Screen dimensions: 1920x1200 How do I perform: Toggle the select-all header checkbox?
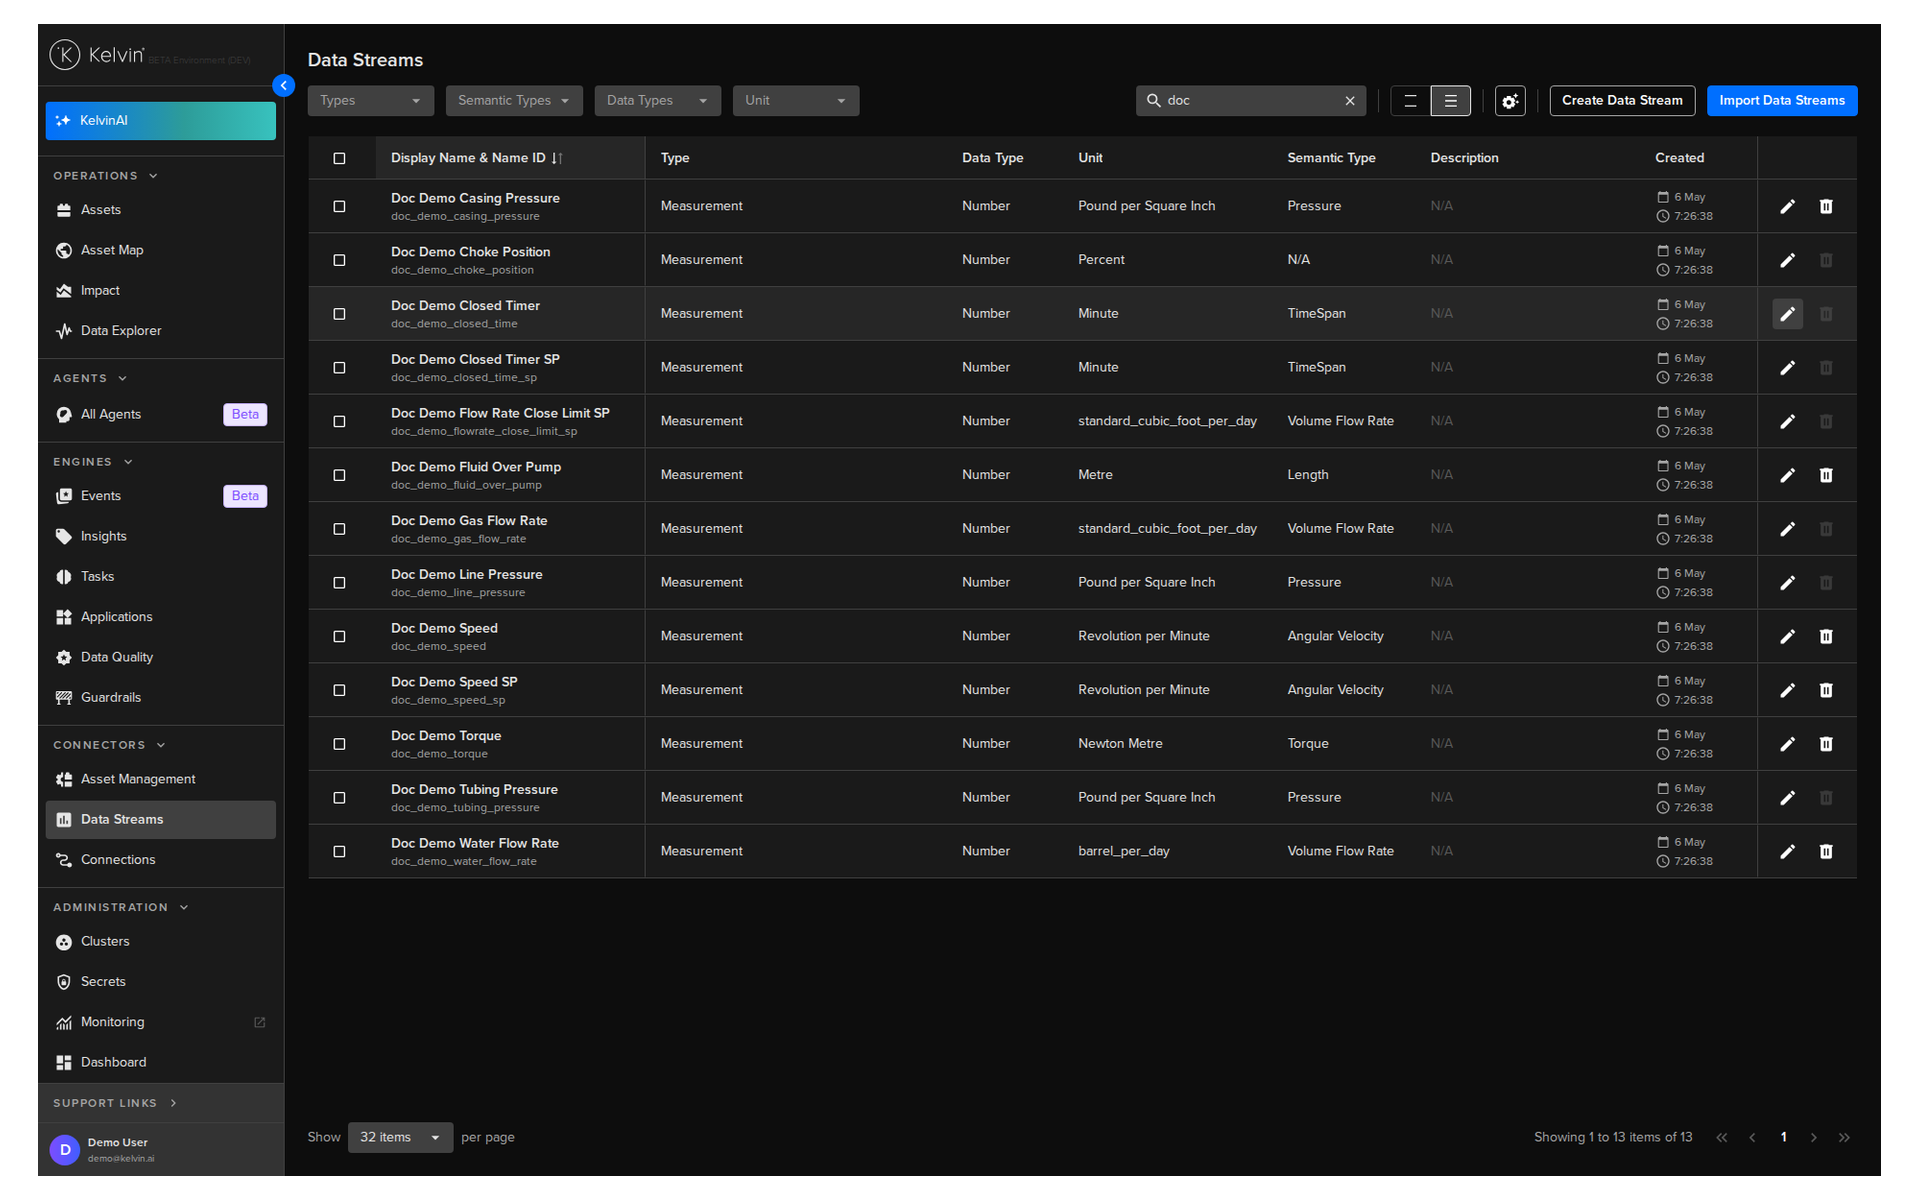[339, 158]
